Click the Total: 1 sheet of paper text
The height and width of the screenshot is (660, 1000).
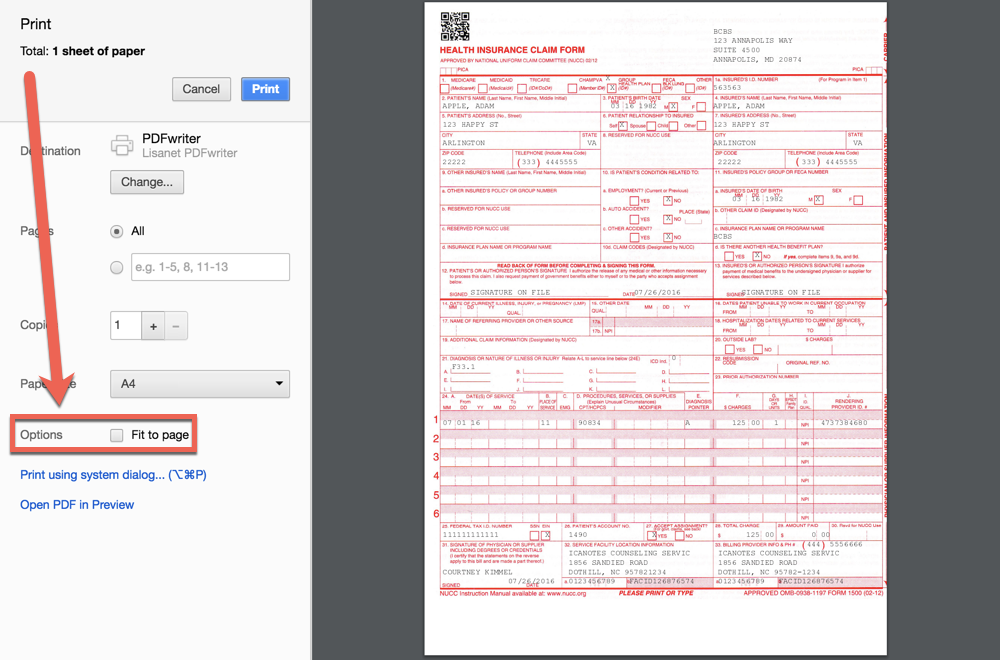click(82, 51)
